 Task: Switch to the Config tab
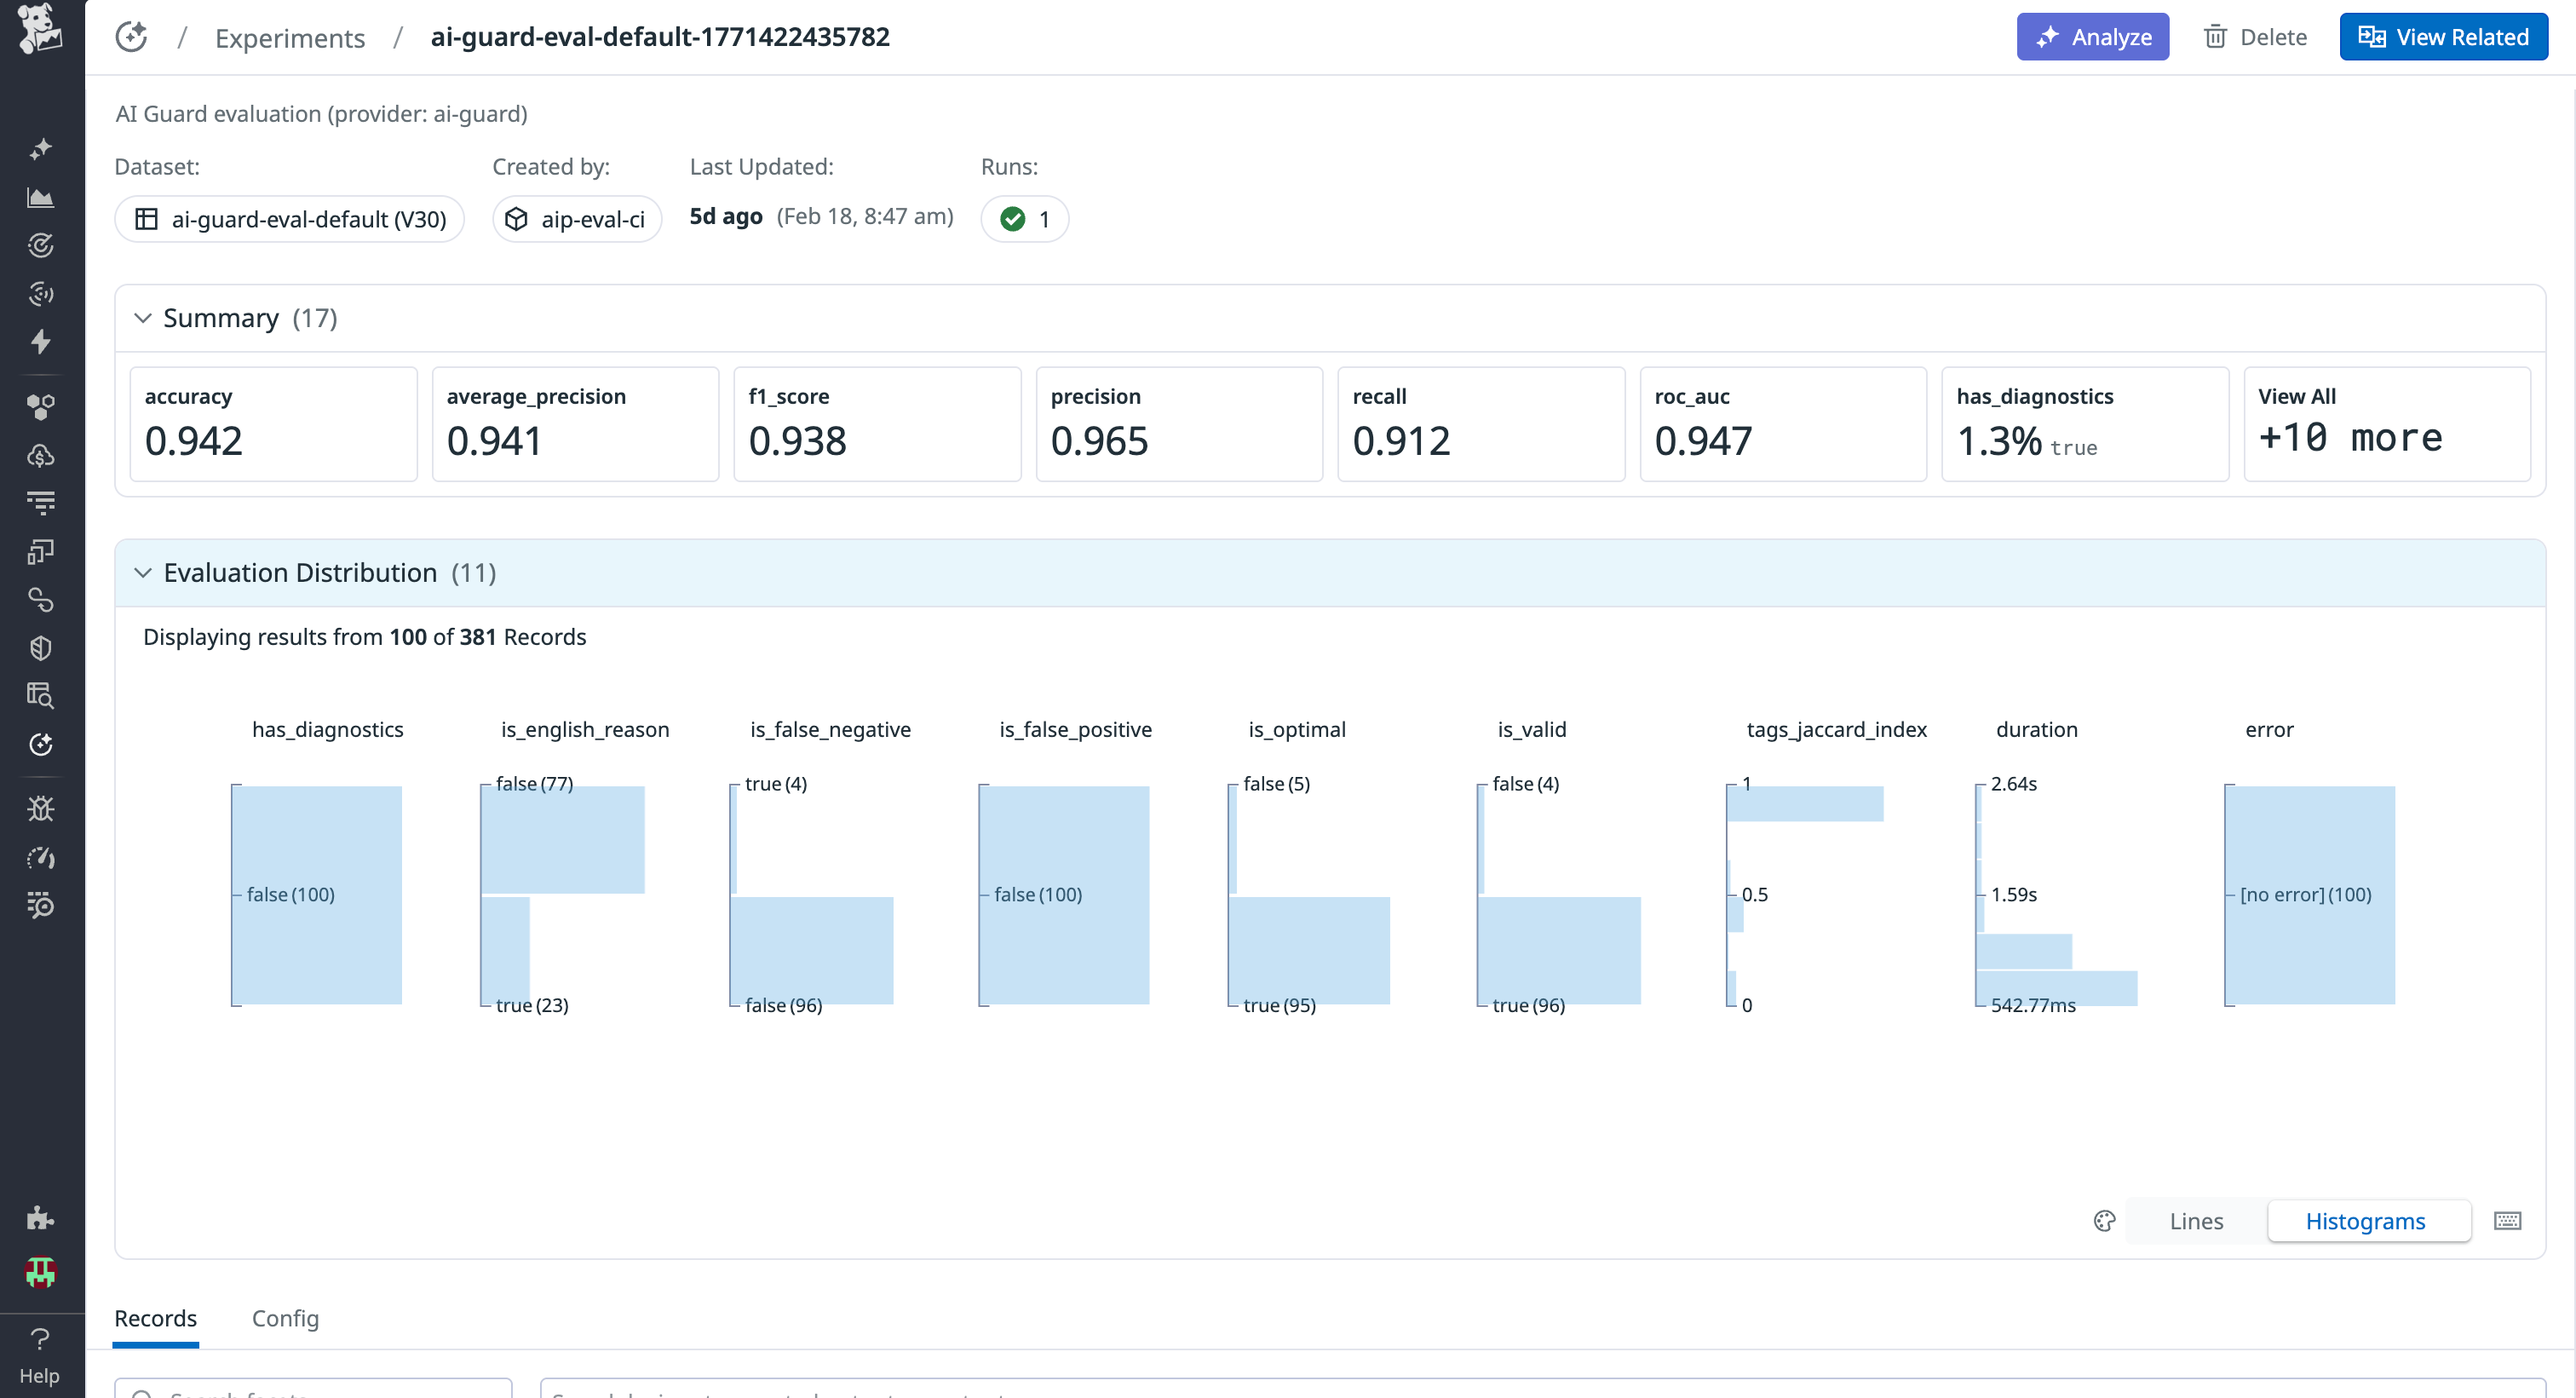point(285,1318)
